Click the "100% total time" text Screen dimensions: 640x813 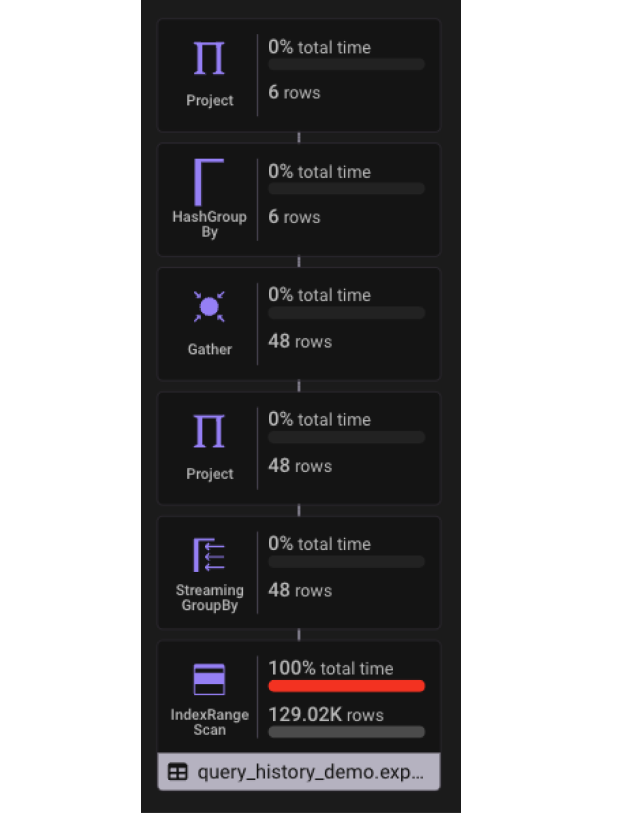tap(330, 668)
